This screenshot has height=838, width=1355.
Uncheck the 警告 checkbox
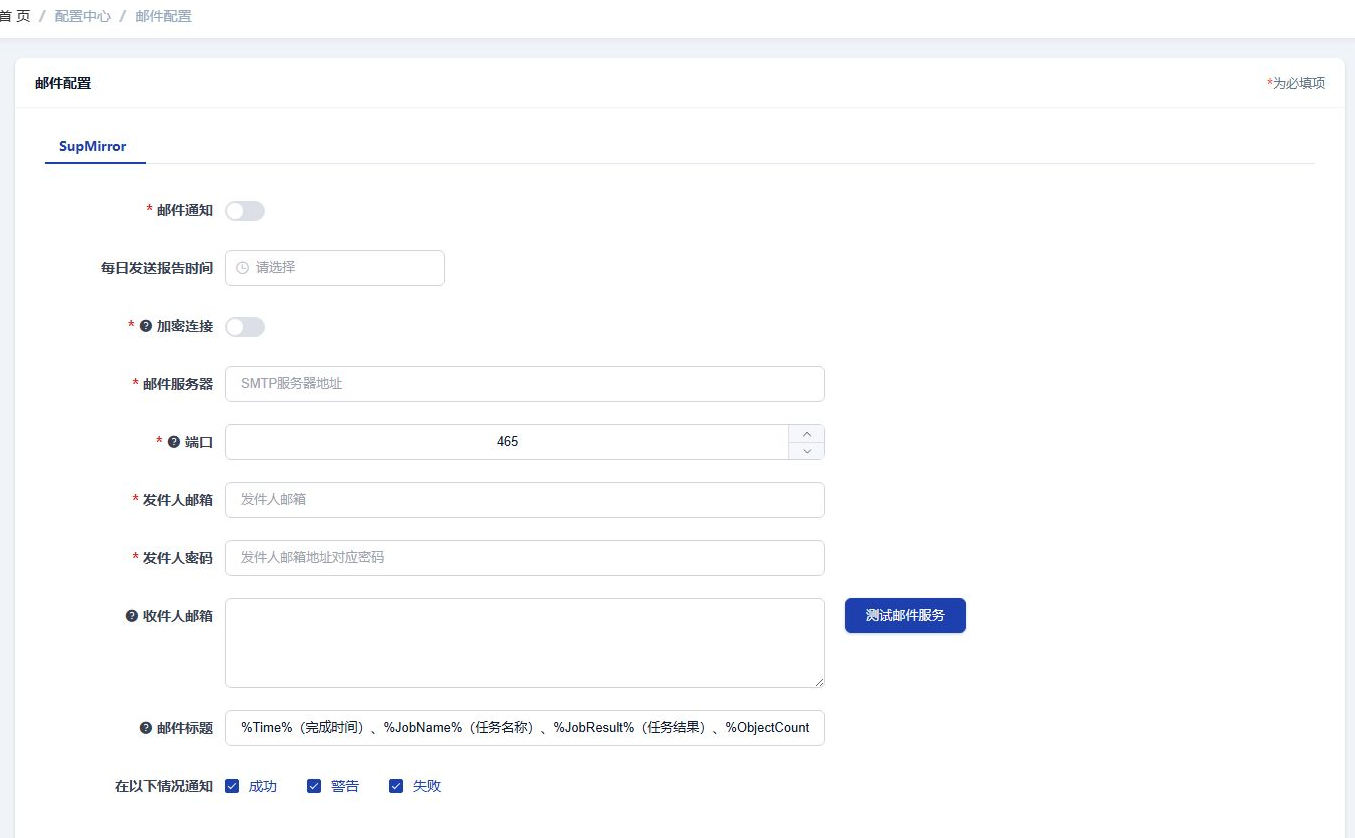pos(314,786)
